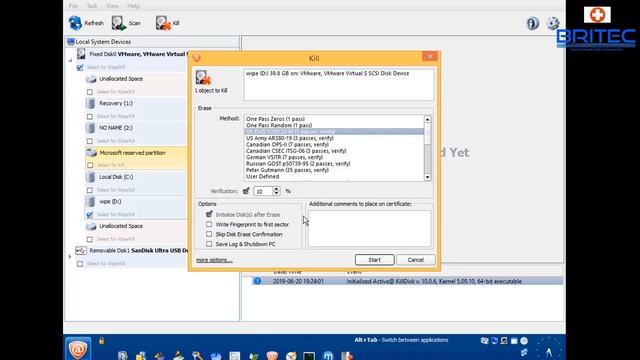Select Unallocated Space icon above Recovery (1:)
The width and height of the screenshot is (640, 360).
91,79
